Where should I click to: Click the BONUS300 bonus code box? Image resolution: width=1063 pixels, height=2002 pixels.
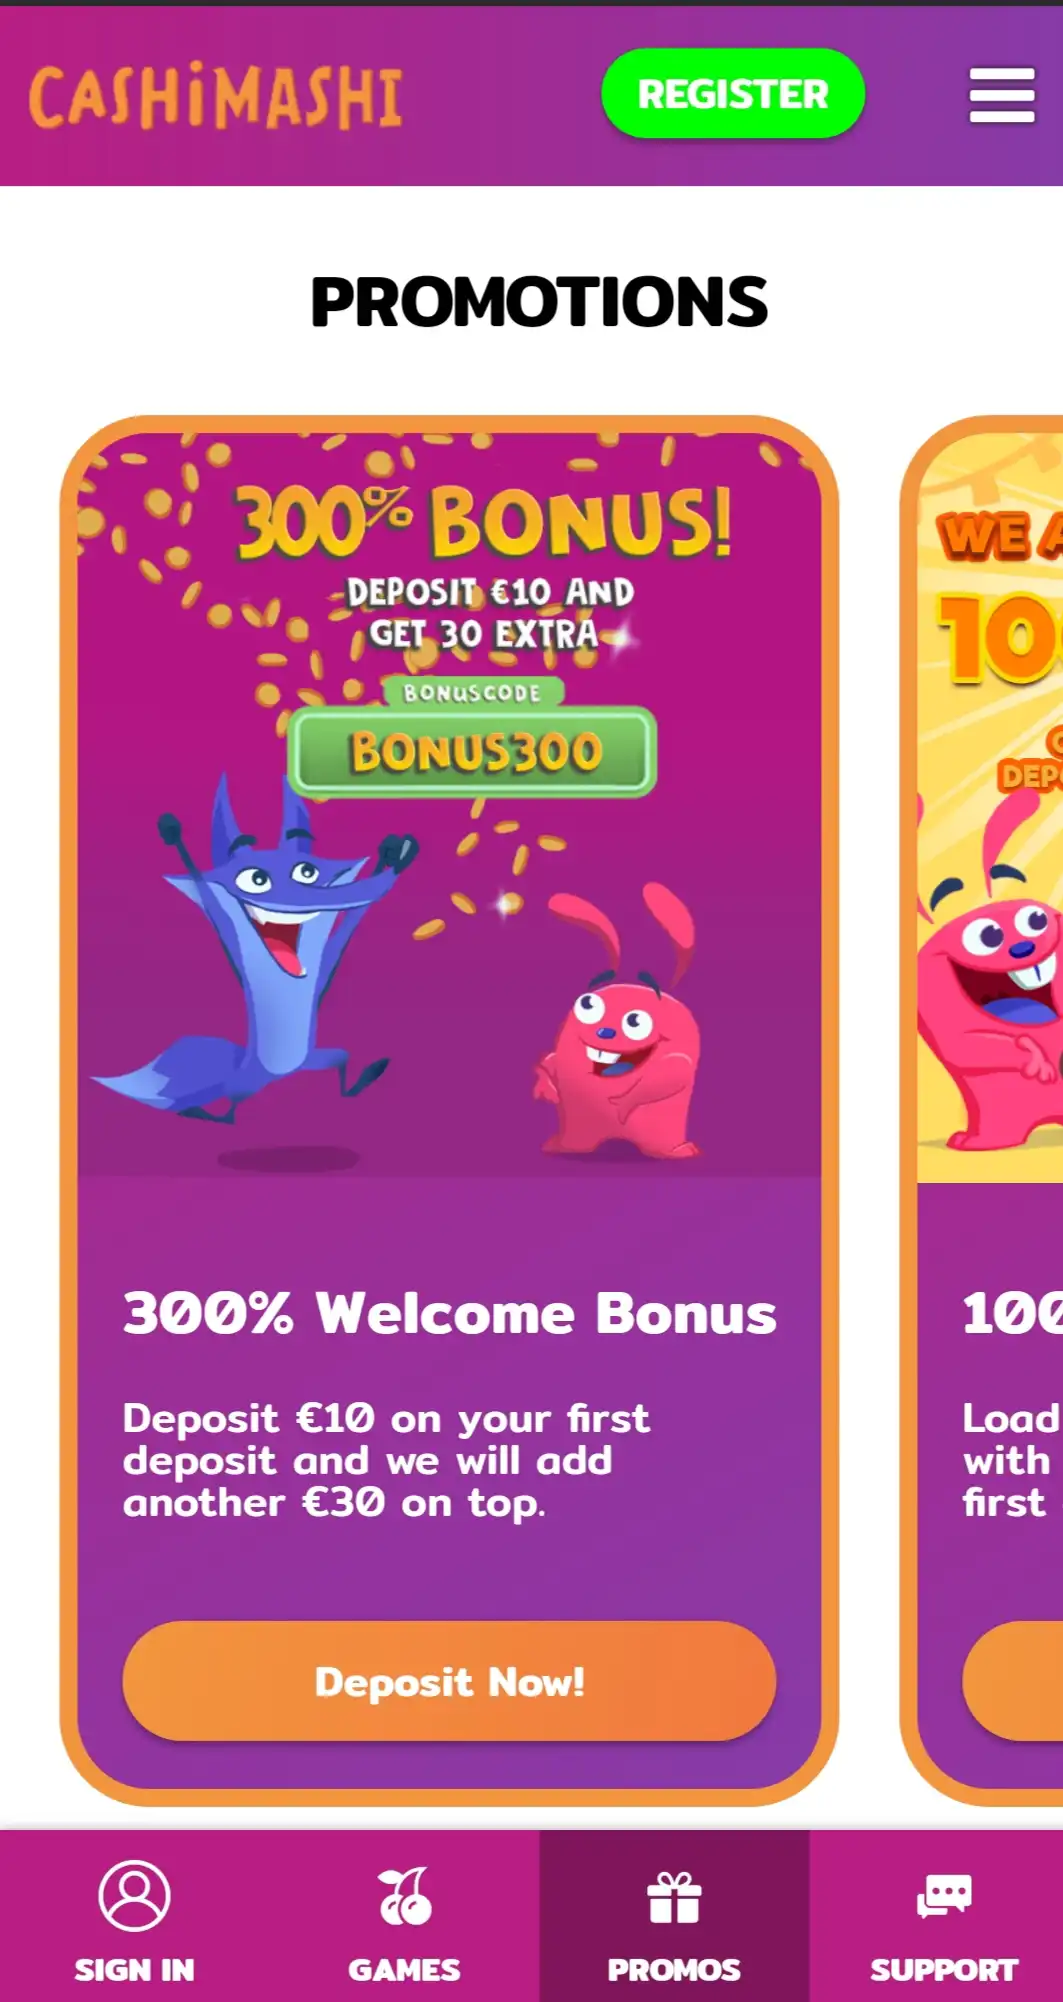tap(472, 751)
